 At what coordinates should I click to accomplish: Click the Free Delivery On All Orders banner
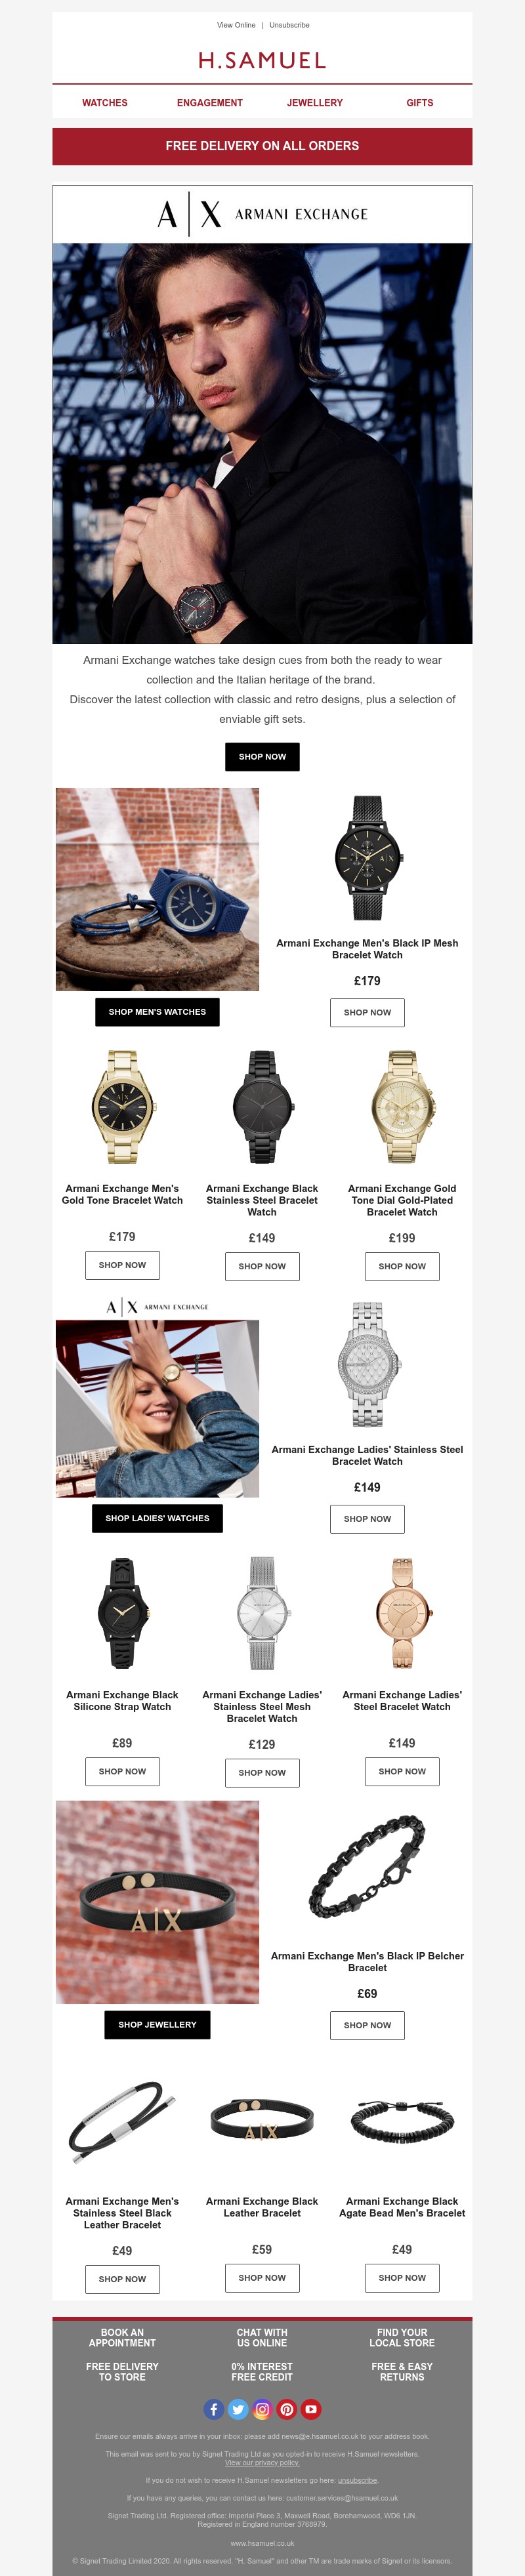pos(262,146)
